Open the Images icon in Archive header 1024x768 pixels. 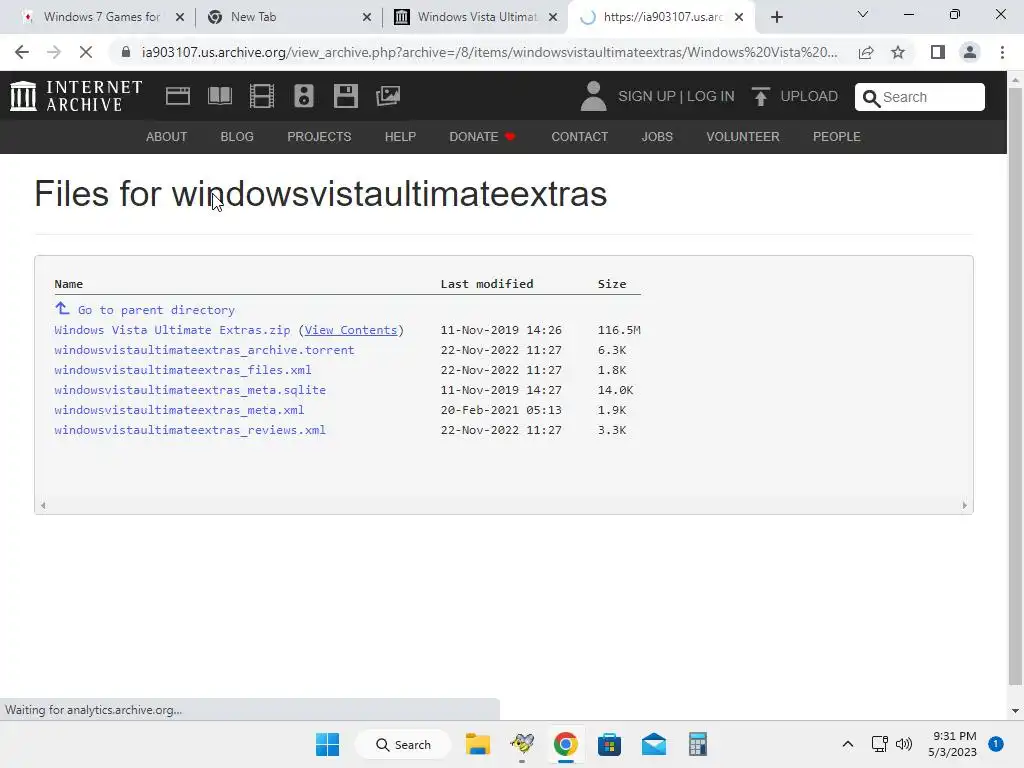pos(388,96)
